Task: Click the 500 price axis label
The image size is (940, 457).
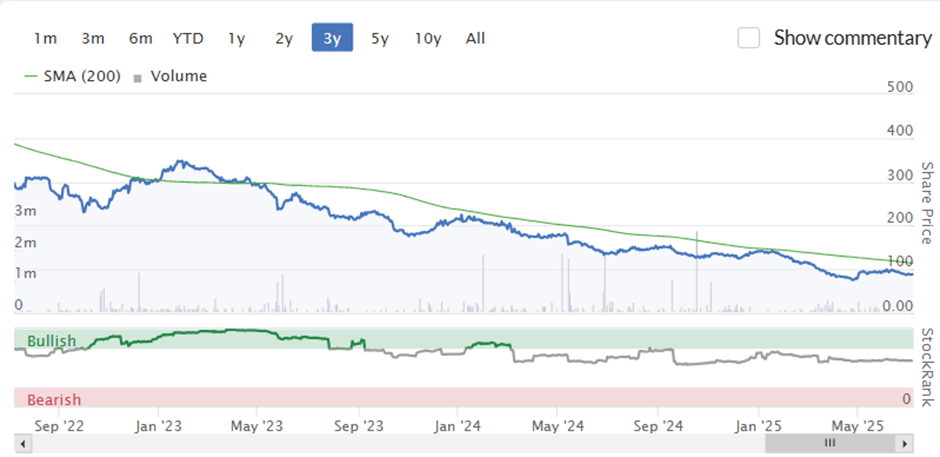Action: pos(900,87)
